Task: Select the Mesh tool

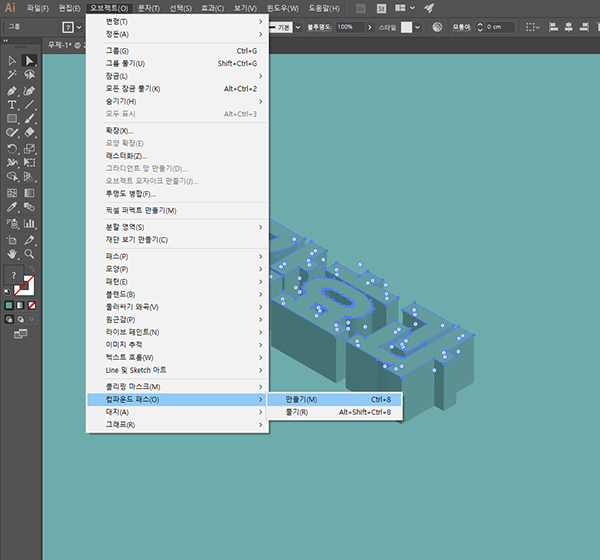Action: tap(12, 193)
